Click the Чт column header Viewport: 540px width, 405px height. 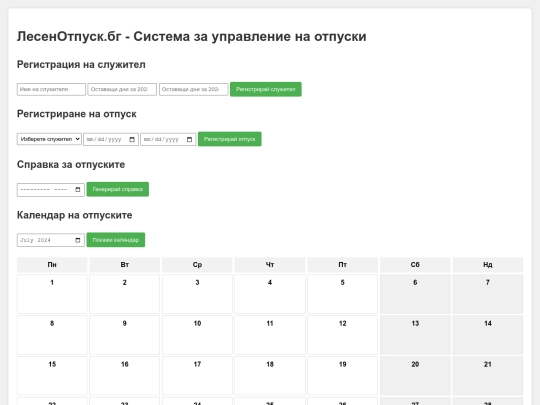point(270,265)
